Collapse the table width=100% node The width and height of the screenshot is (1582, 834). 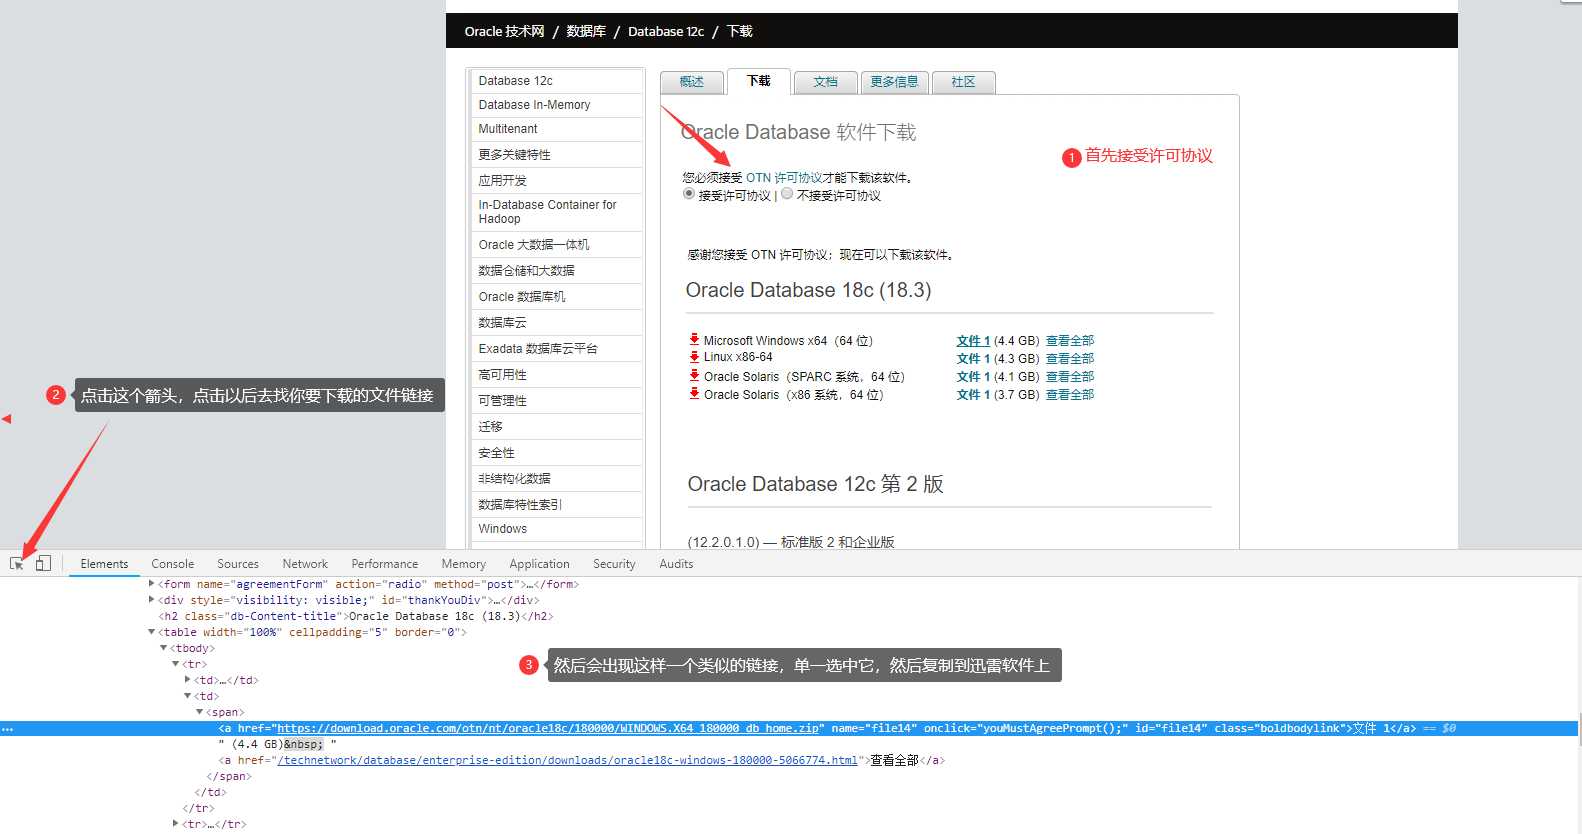(x=152, y=632)
